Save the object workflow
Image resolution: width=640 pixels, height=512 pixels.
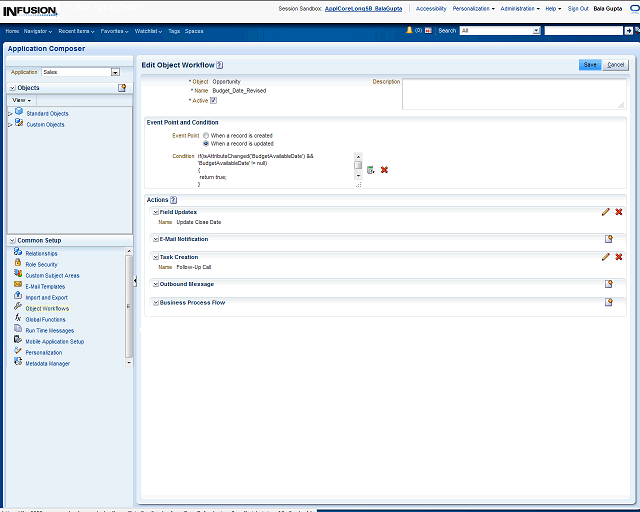point(590,64)
